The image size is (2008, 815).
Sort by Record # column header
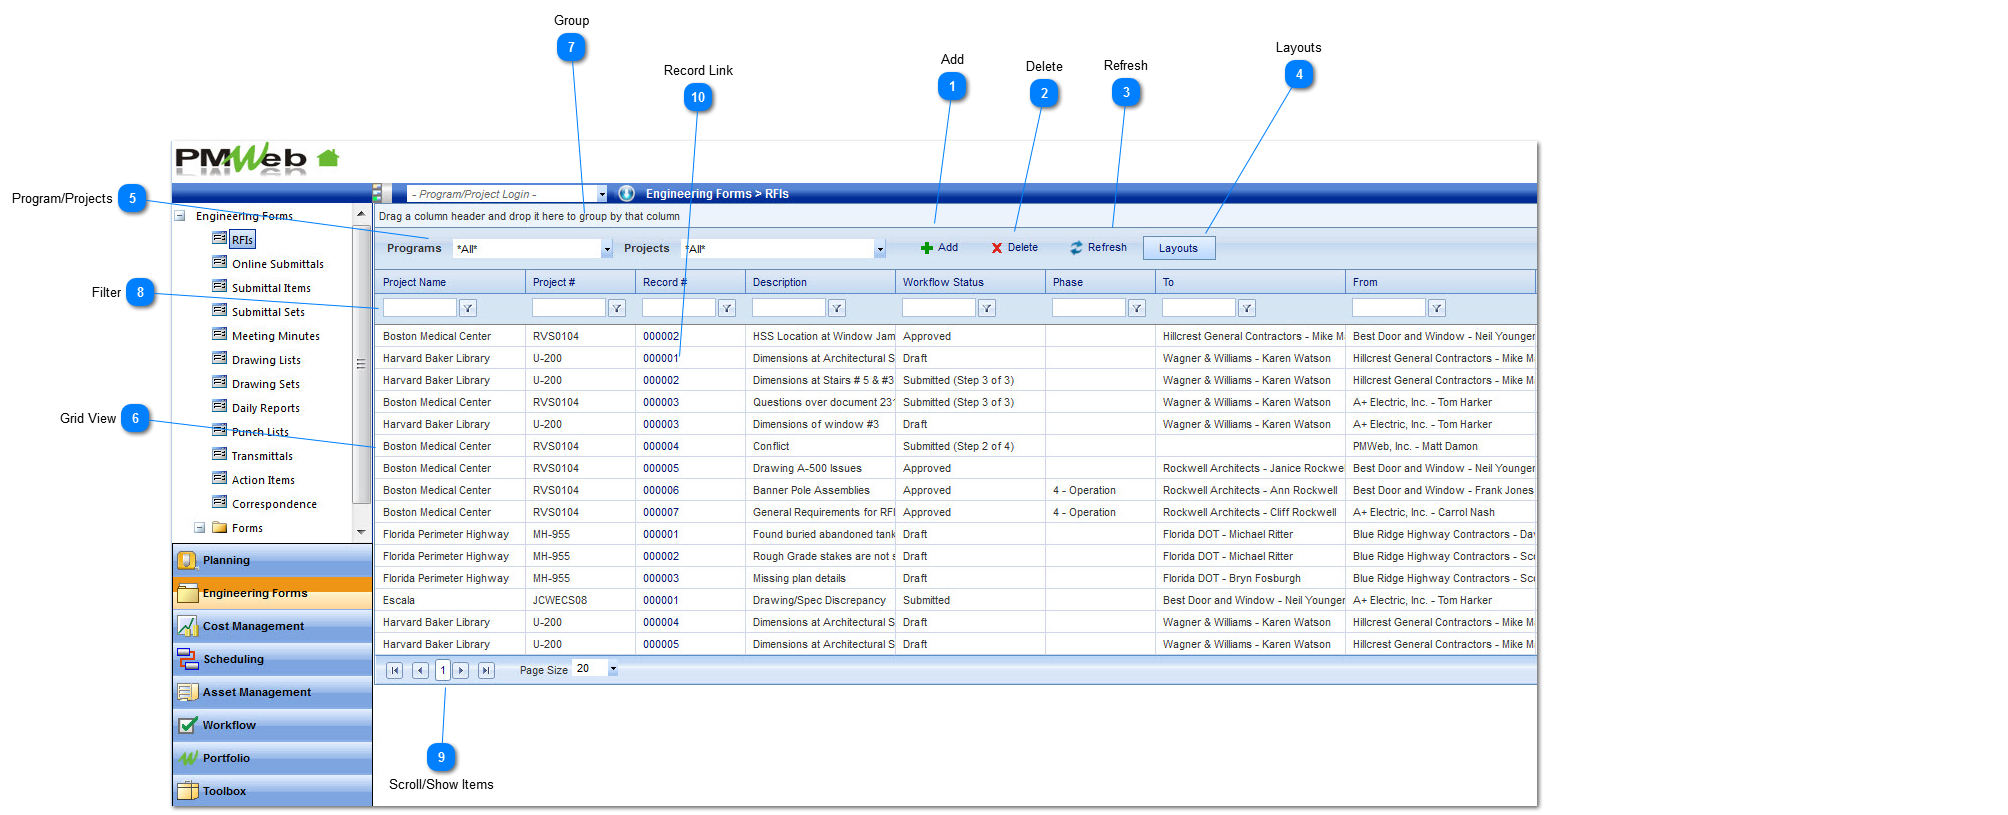(x=665, y=283)
